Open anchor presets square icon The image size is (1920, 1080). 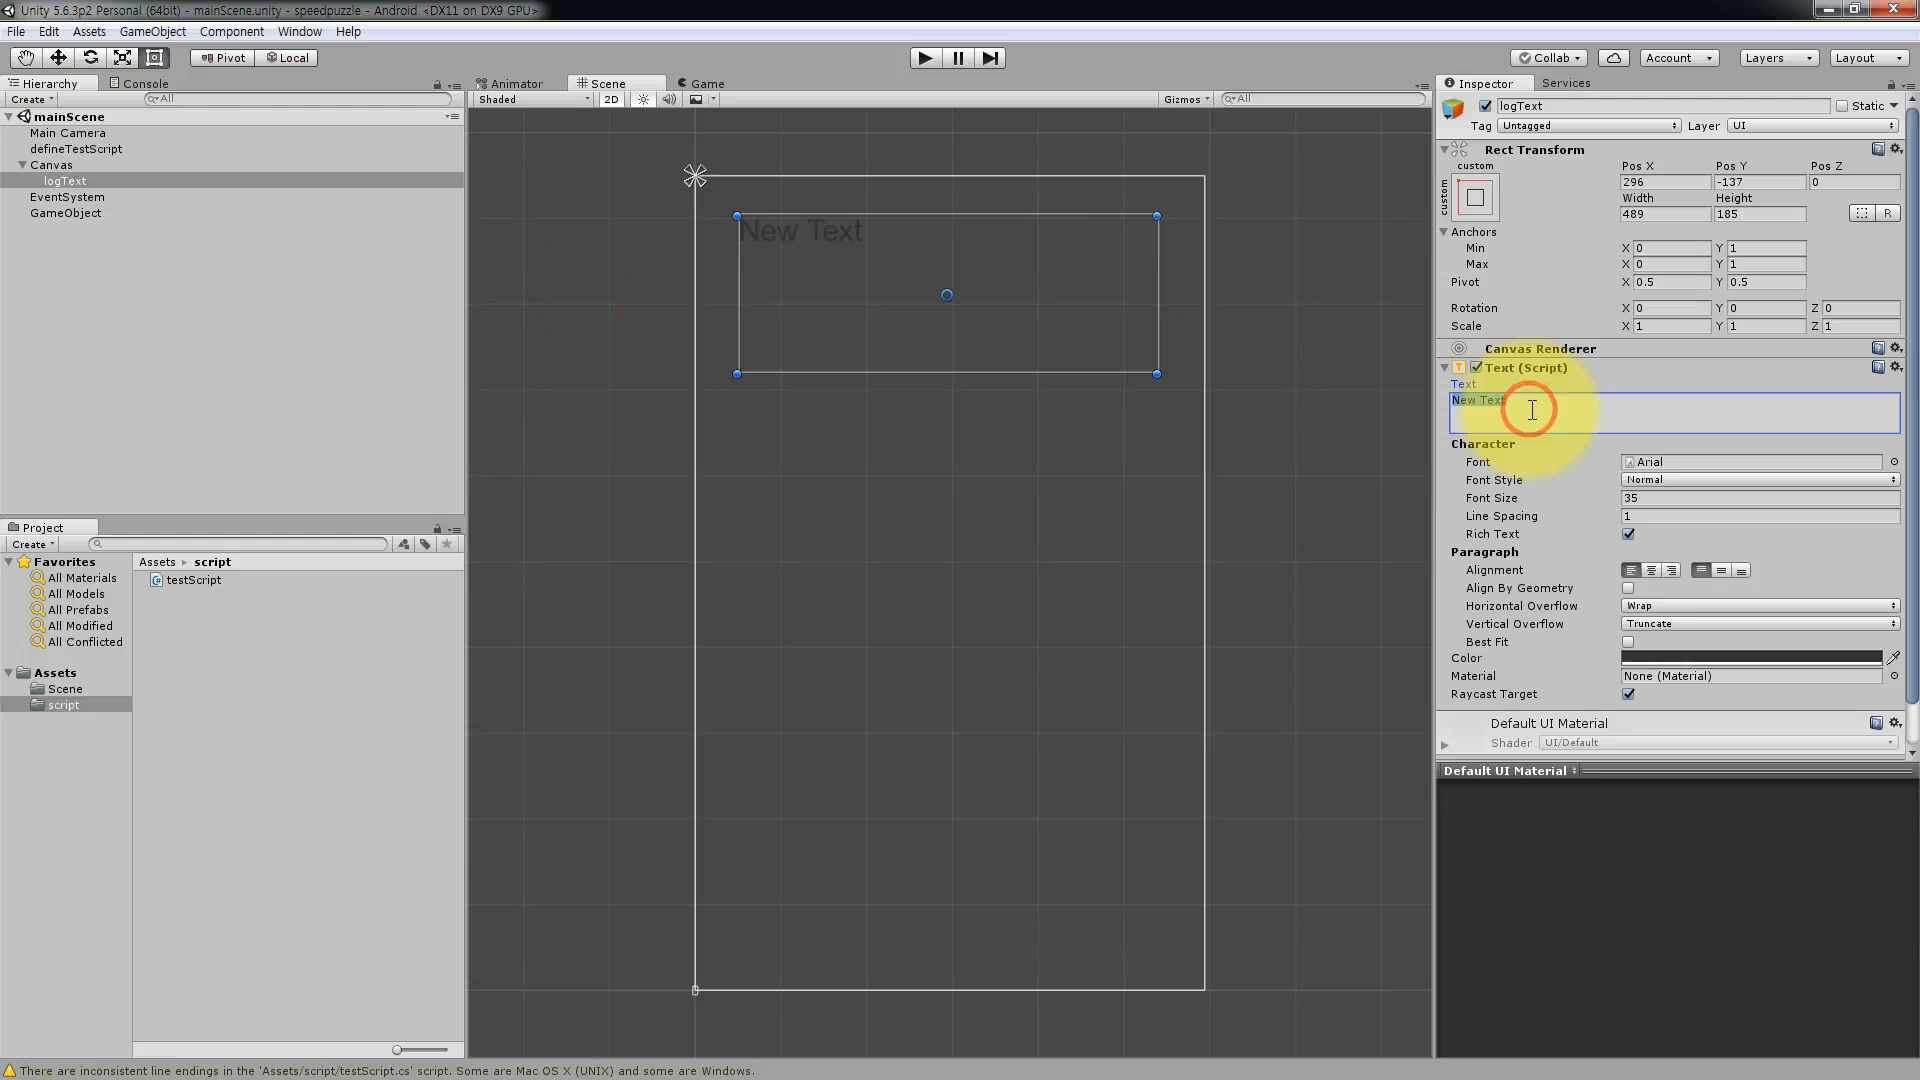click(1475, 198)
